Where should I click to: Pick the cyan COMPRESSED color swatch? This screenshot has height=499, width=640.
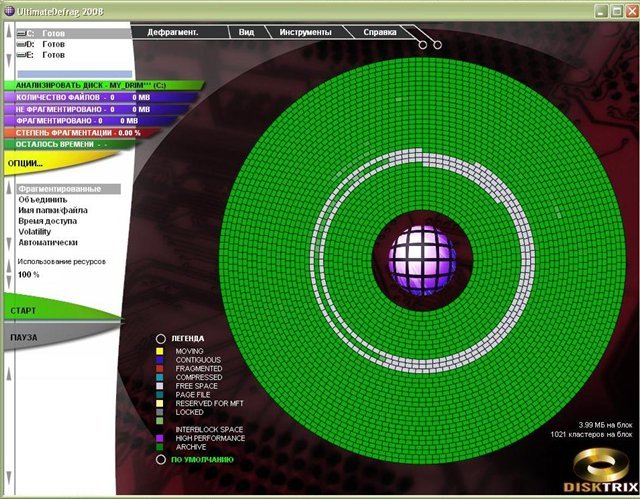pos(160,377)
